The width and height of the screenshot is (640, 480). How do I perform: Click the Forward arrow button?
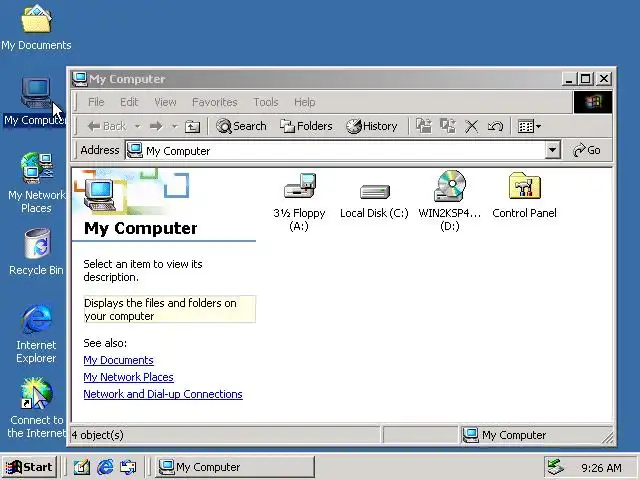[156, 126]
